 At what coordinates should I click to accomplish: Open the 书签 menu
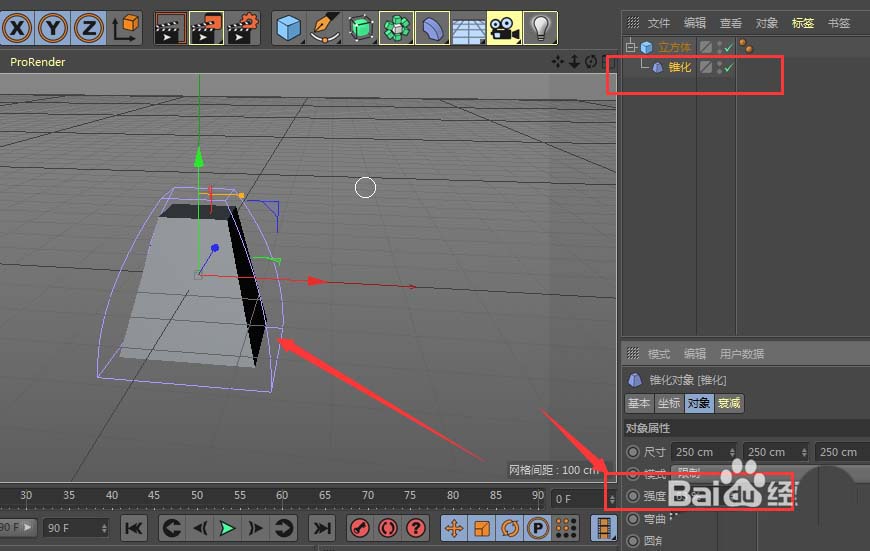(839, 23)
